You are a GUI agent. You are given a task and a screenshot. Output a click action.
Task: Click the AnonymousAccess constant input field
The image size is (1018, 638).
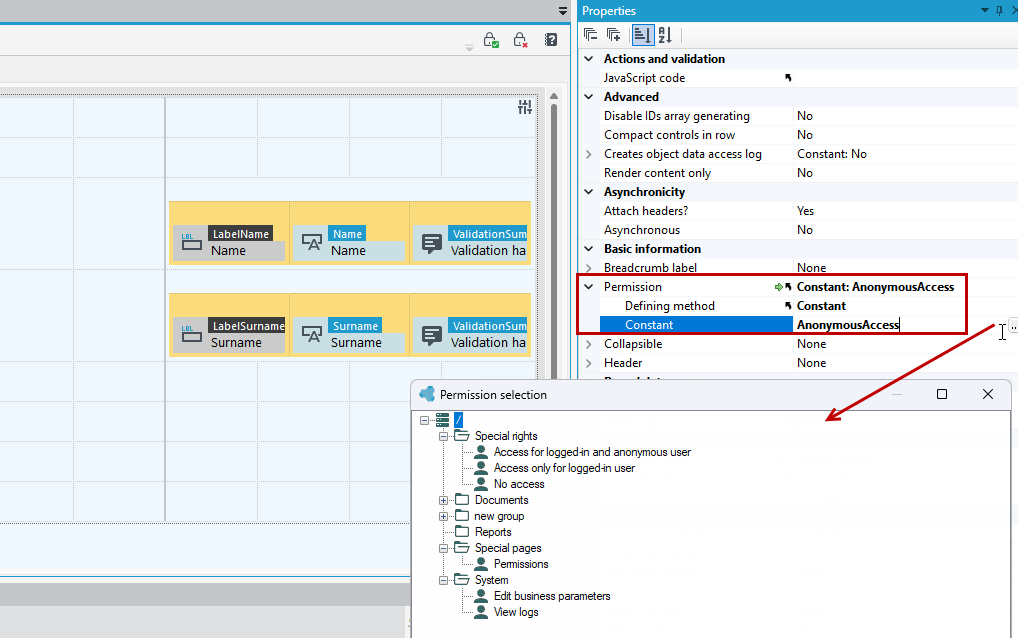901,325
